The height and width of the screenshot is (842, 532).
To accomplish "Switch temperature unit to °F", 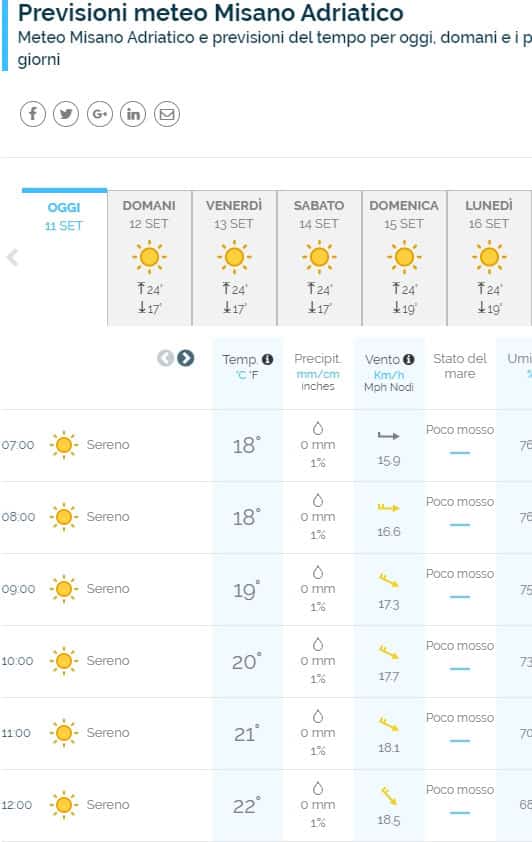I will (x=253, y=374).
